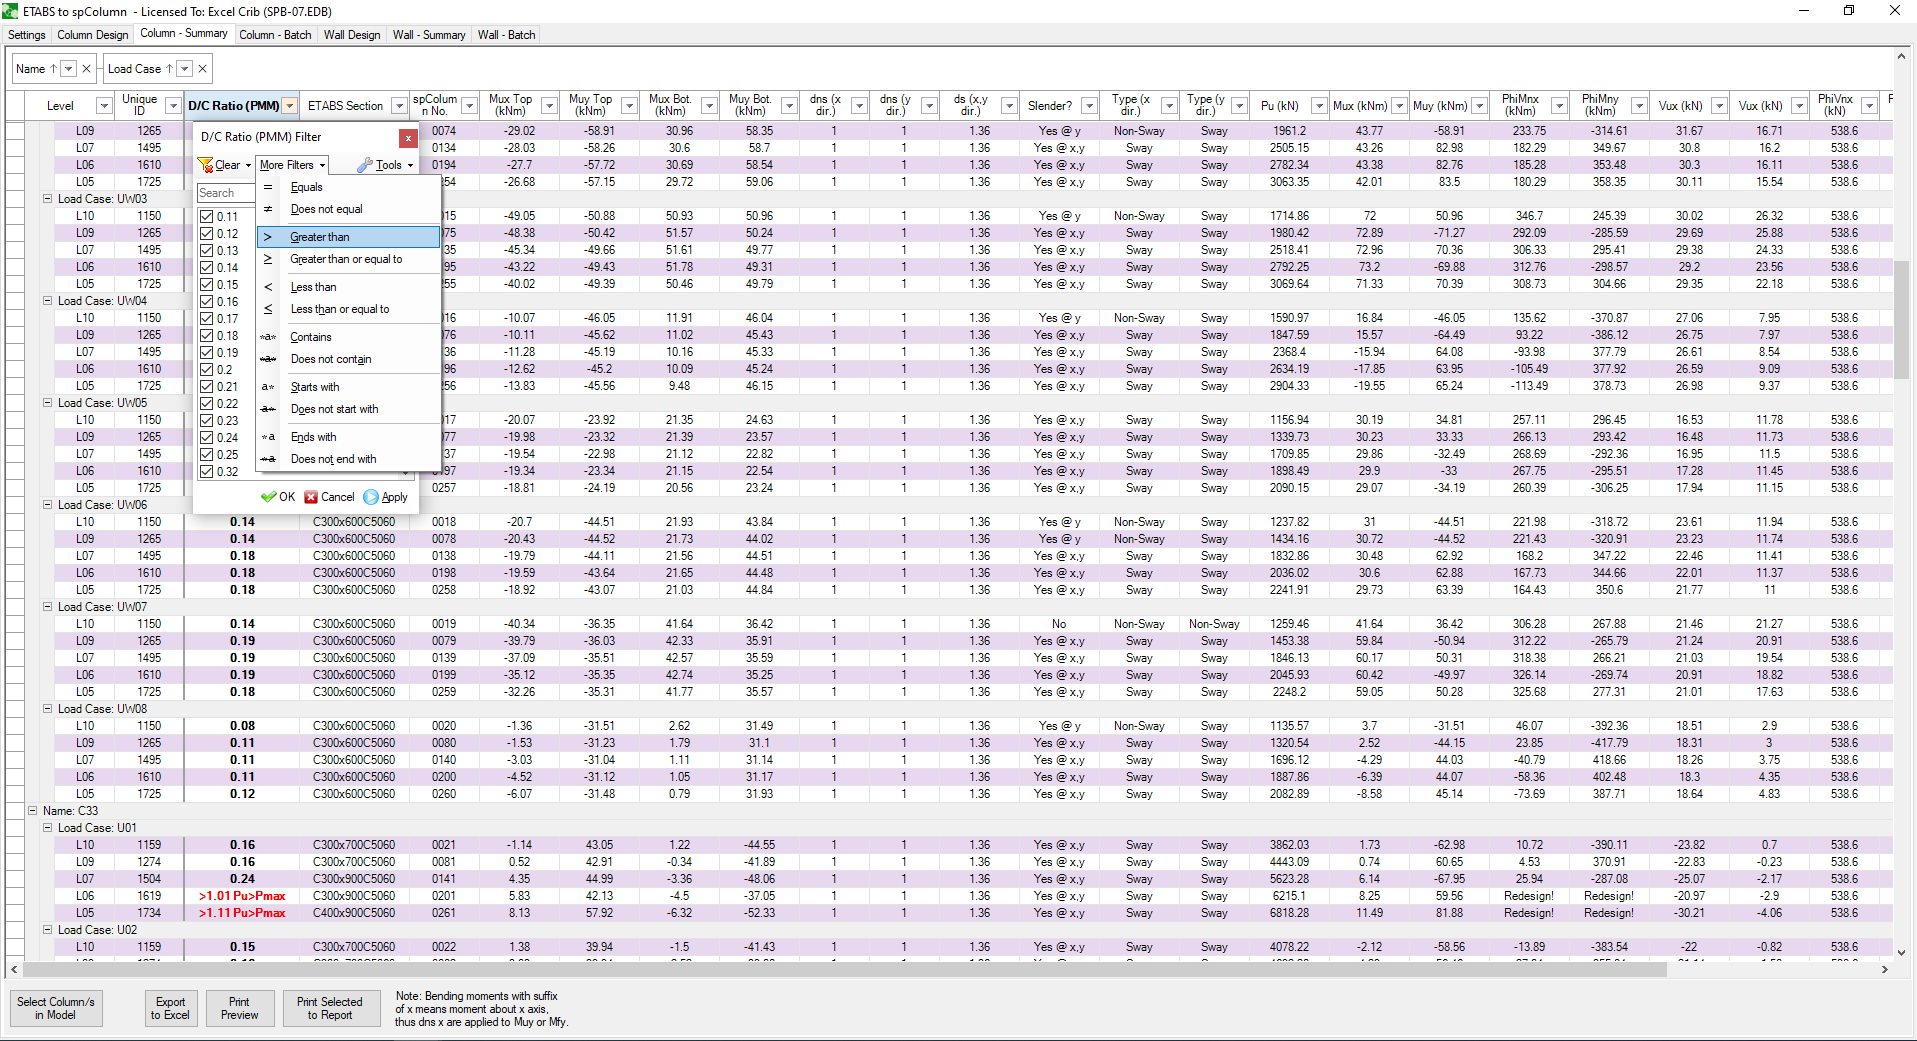Close the D/C Ratio (PMM) Filter popup
Image resolution: width=1917 pixels, height=1041 pixels.
408,137
